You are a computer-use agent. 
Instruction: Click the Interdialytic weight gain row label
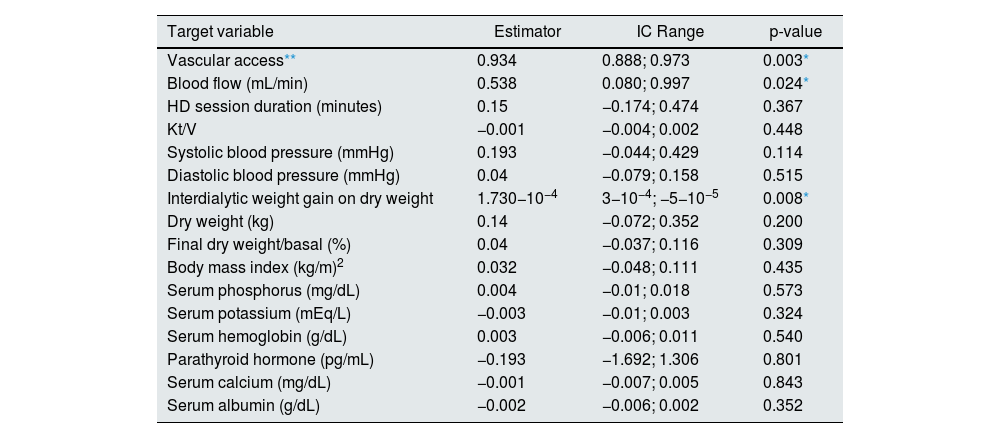point(300,199)
